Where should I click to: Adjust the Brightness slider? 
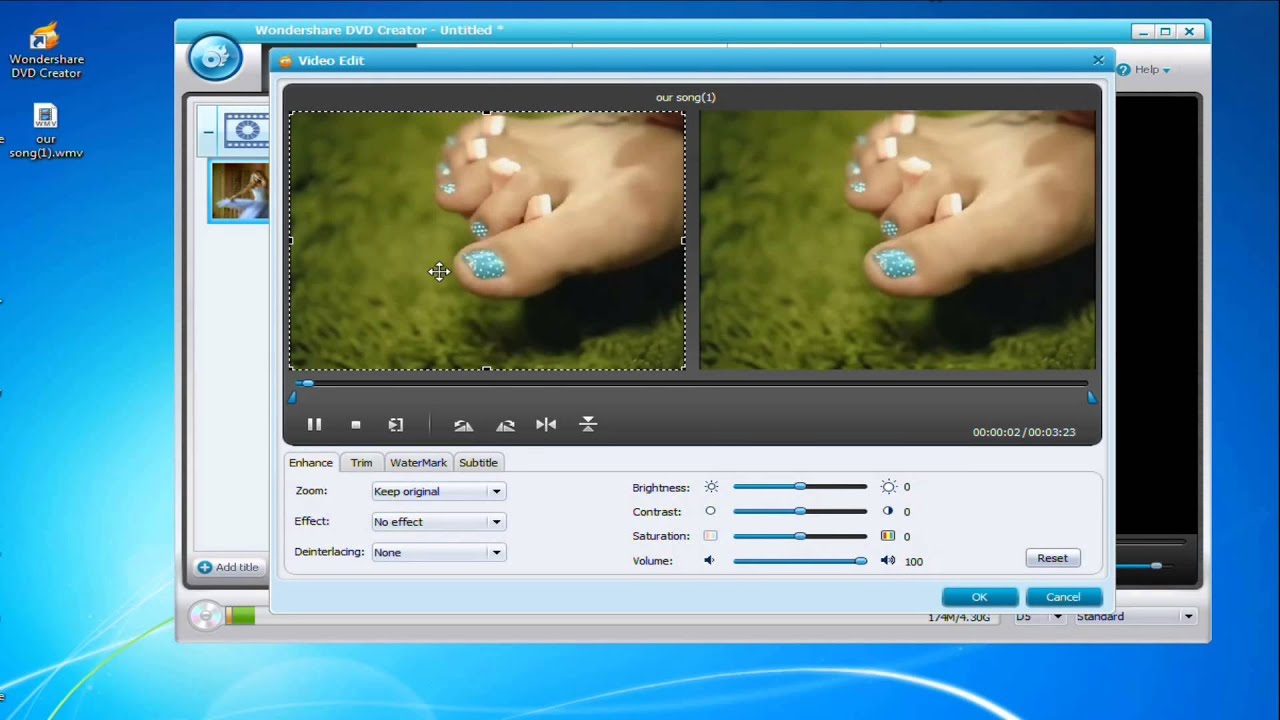800,487
